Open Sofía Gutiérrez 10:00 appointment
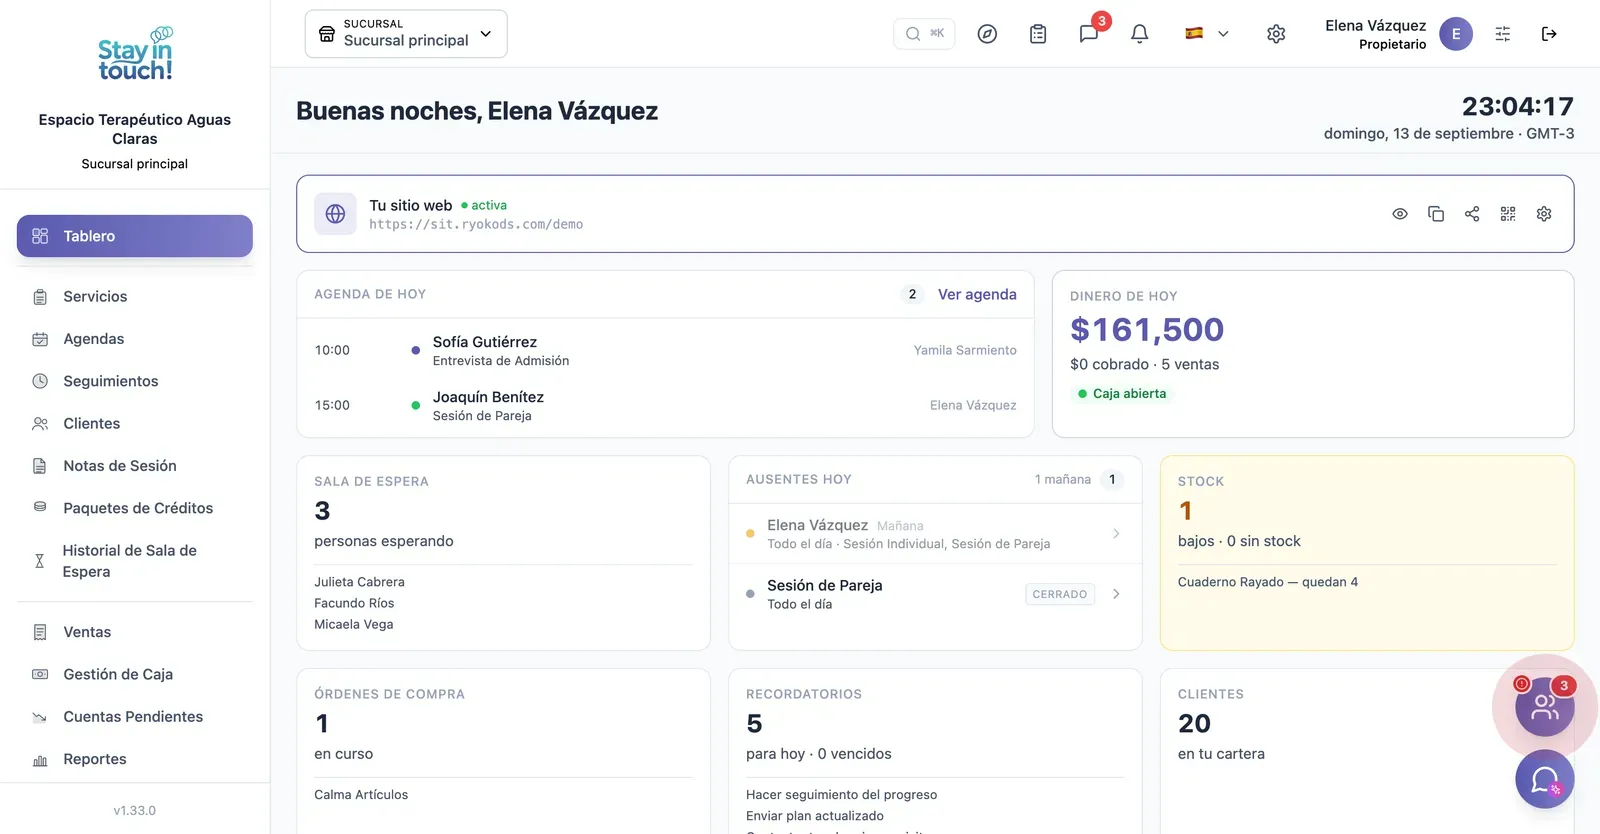Screen dimensions: 1600x834 point(665,351)
